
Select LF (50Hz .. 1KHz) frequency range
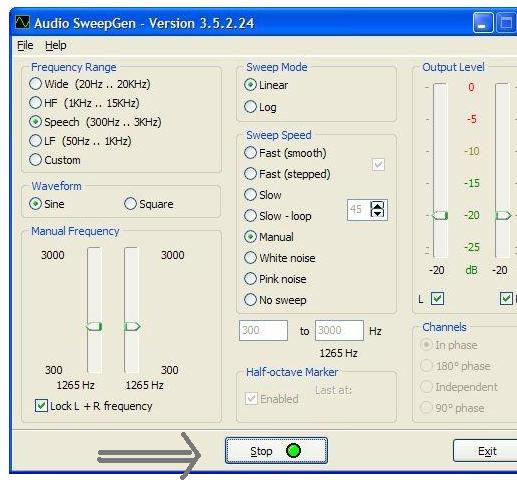[80, 141]
